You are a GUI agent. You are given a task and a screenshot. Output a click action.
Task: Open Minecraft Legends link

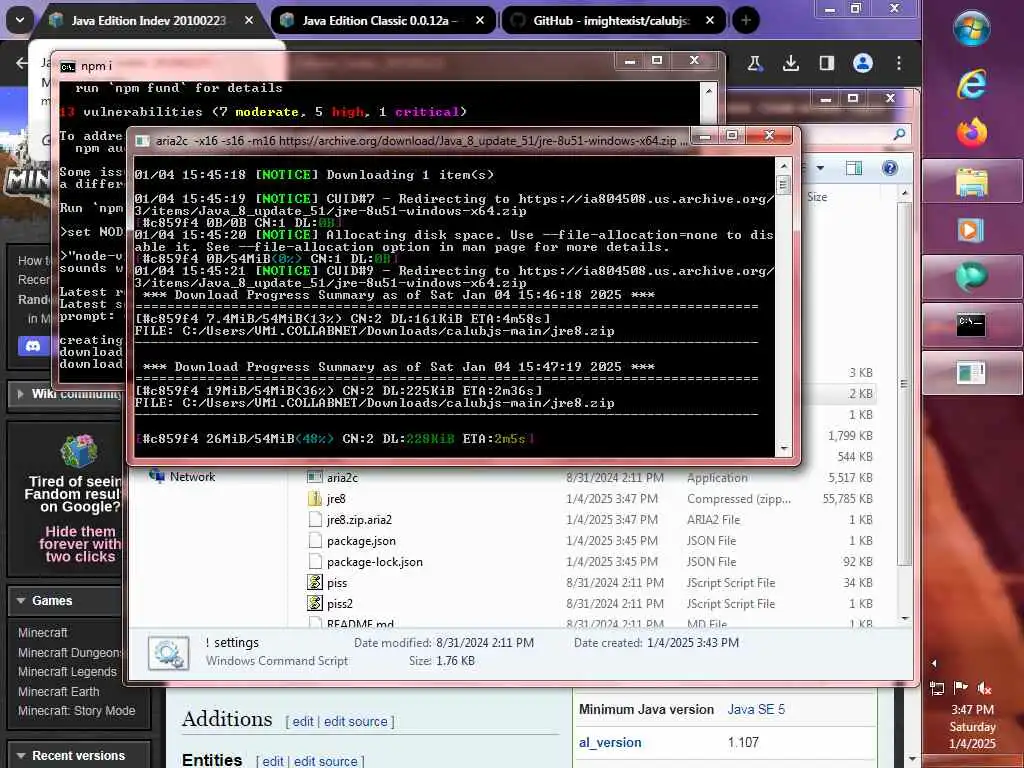pyautogui.click(x=67, y=672)
